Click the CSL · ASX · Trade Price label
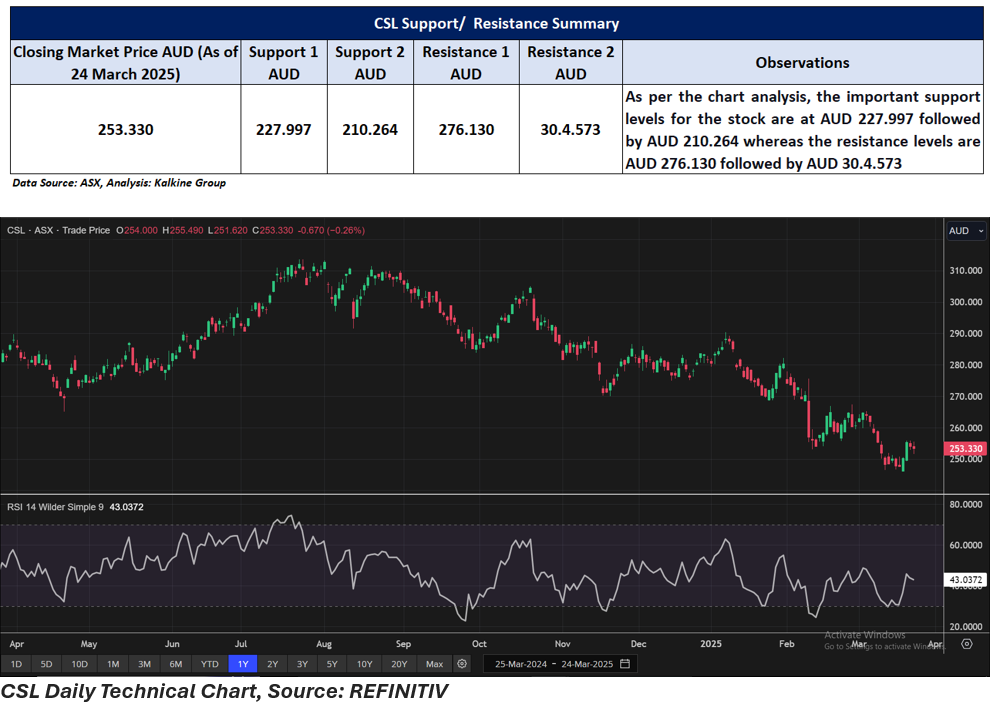This screenshot has width=995, height=706. [x=58, y=230]
